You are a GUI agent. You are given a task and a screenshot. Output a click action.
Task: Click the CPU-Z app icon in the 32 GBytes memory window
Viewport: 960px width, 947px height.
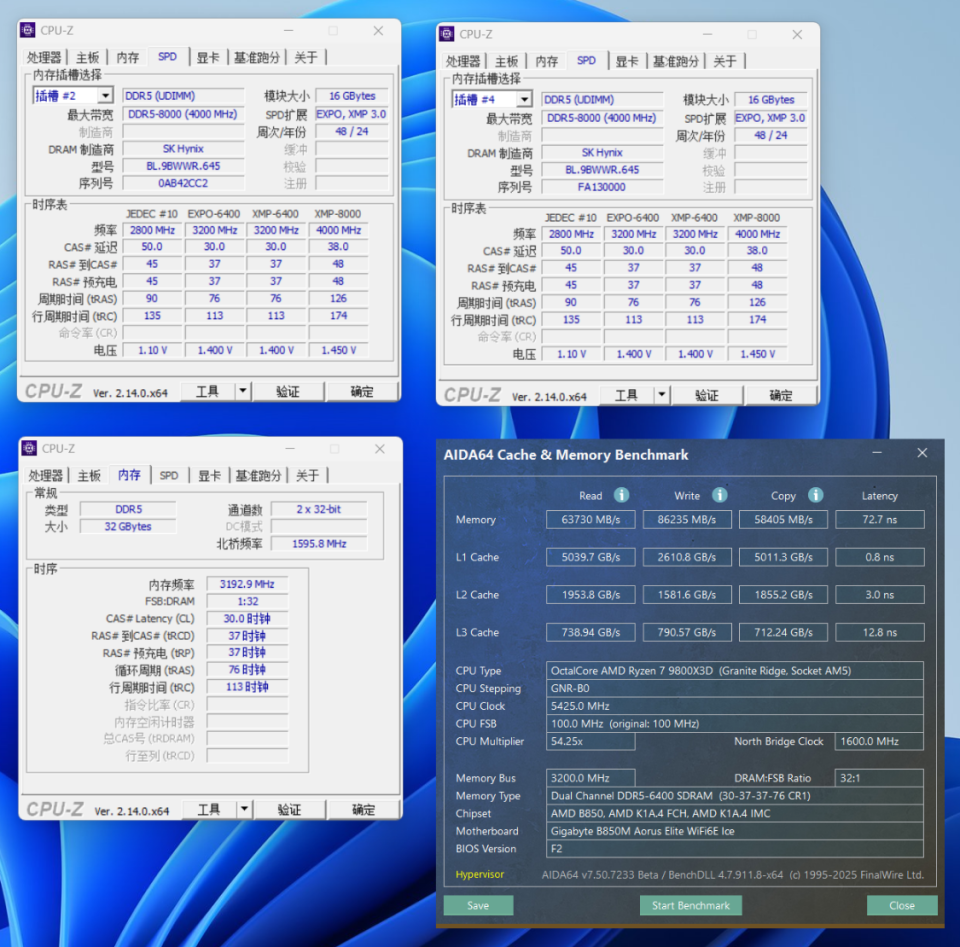(x=29, y=448)
